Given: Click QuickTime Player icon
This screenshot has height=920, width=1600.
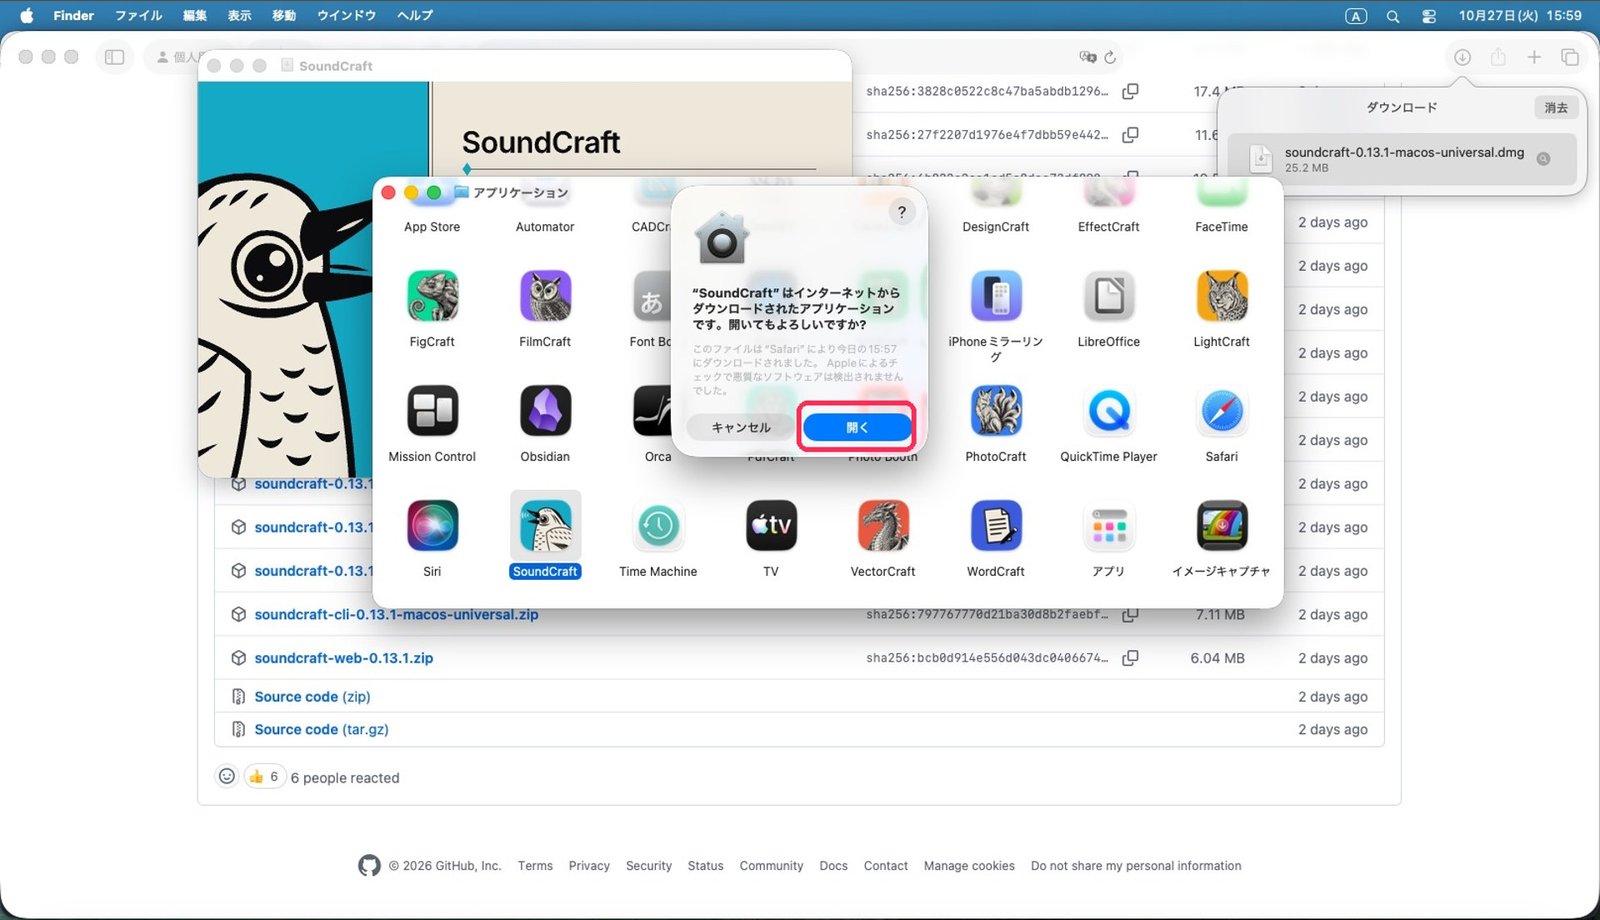Looking at the screenshot, I should click(1109, 411).
